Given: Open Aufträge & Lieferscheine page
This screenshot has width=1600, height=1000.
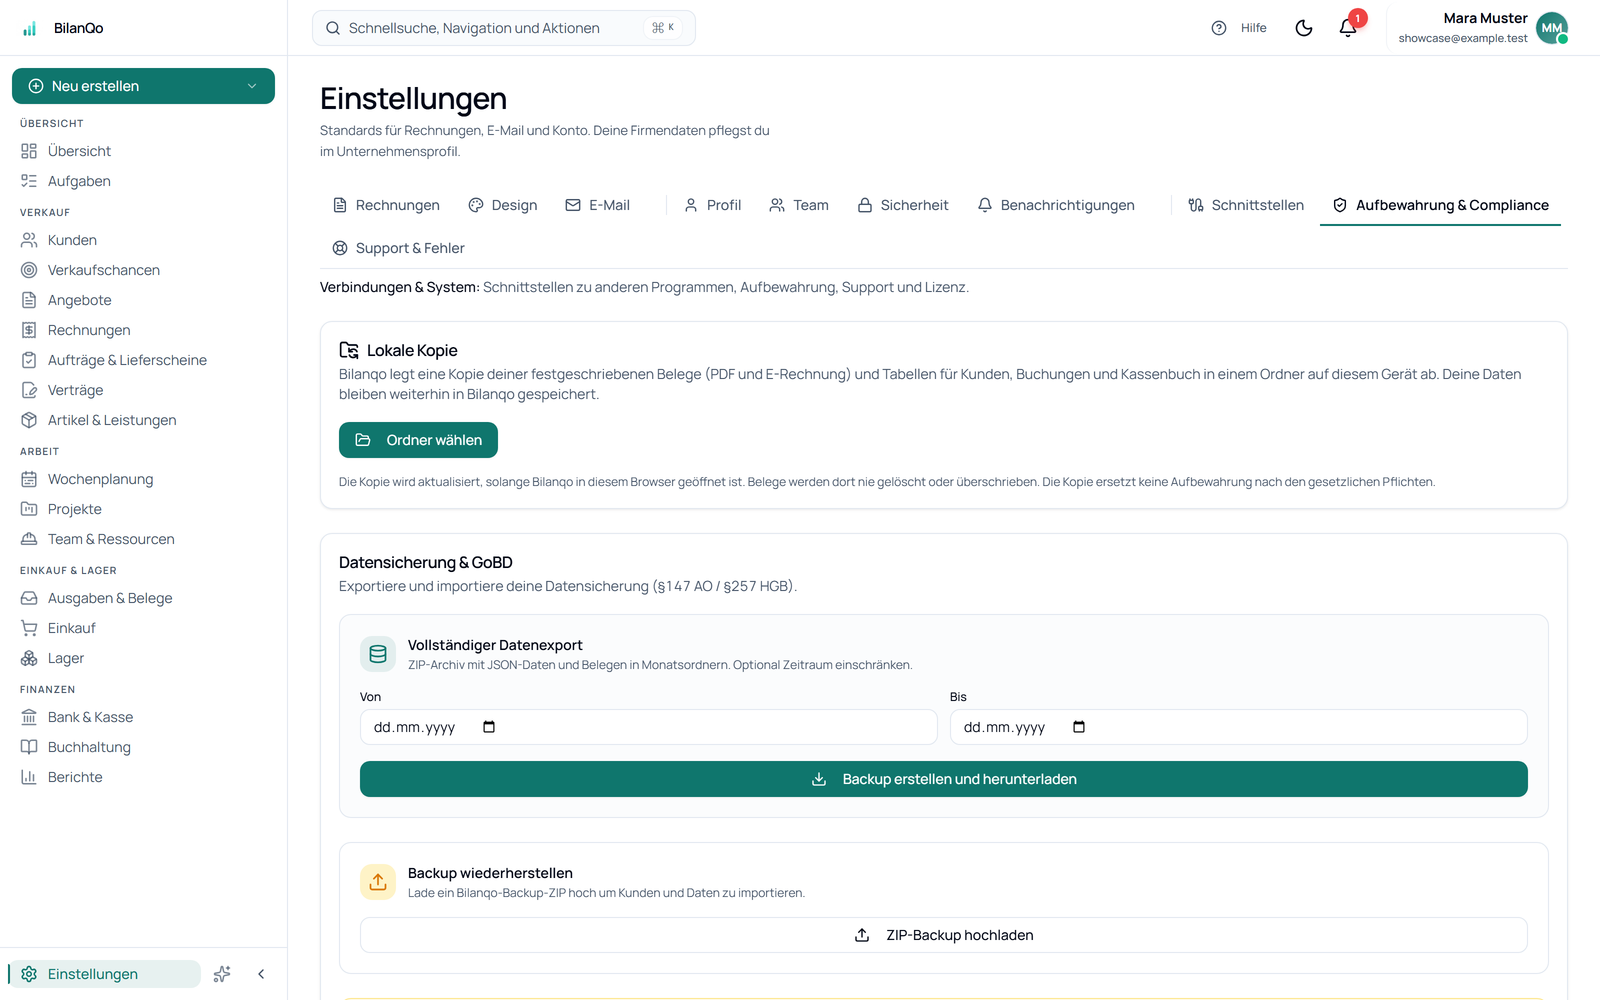Looking at the screenshot, I should [143, 360].
